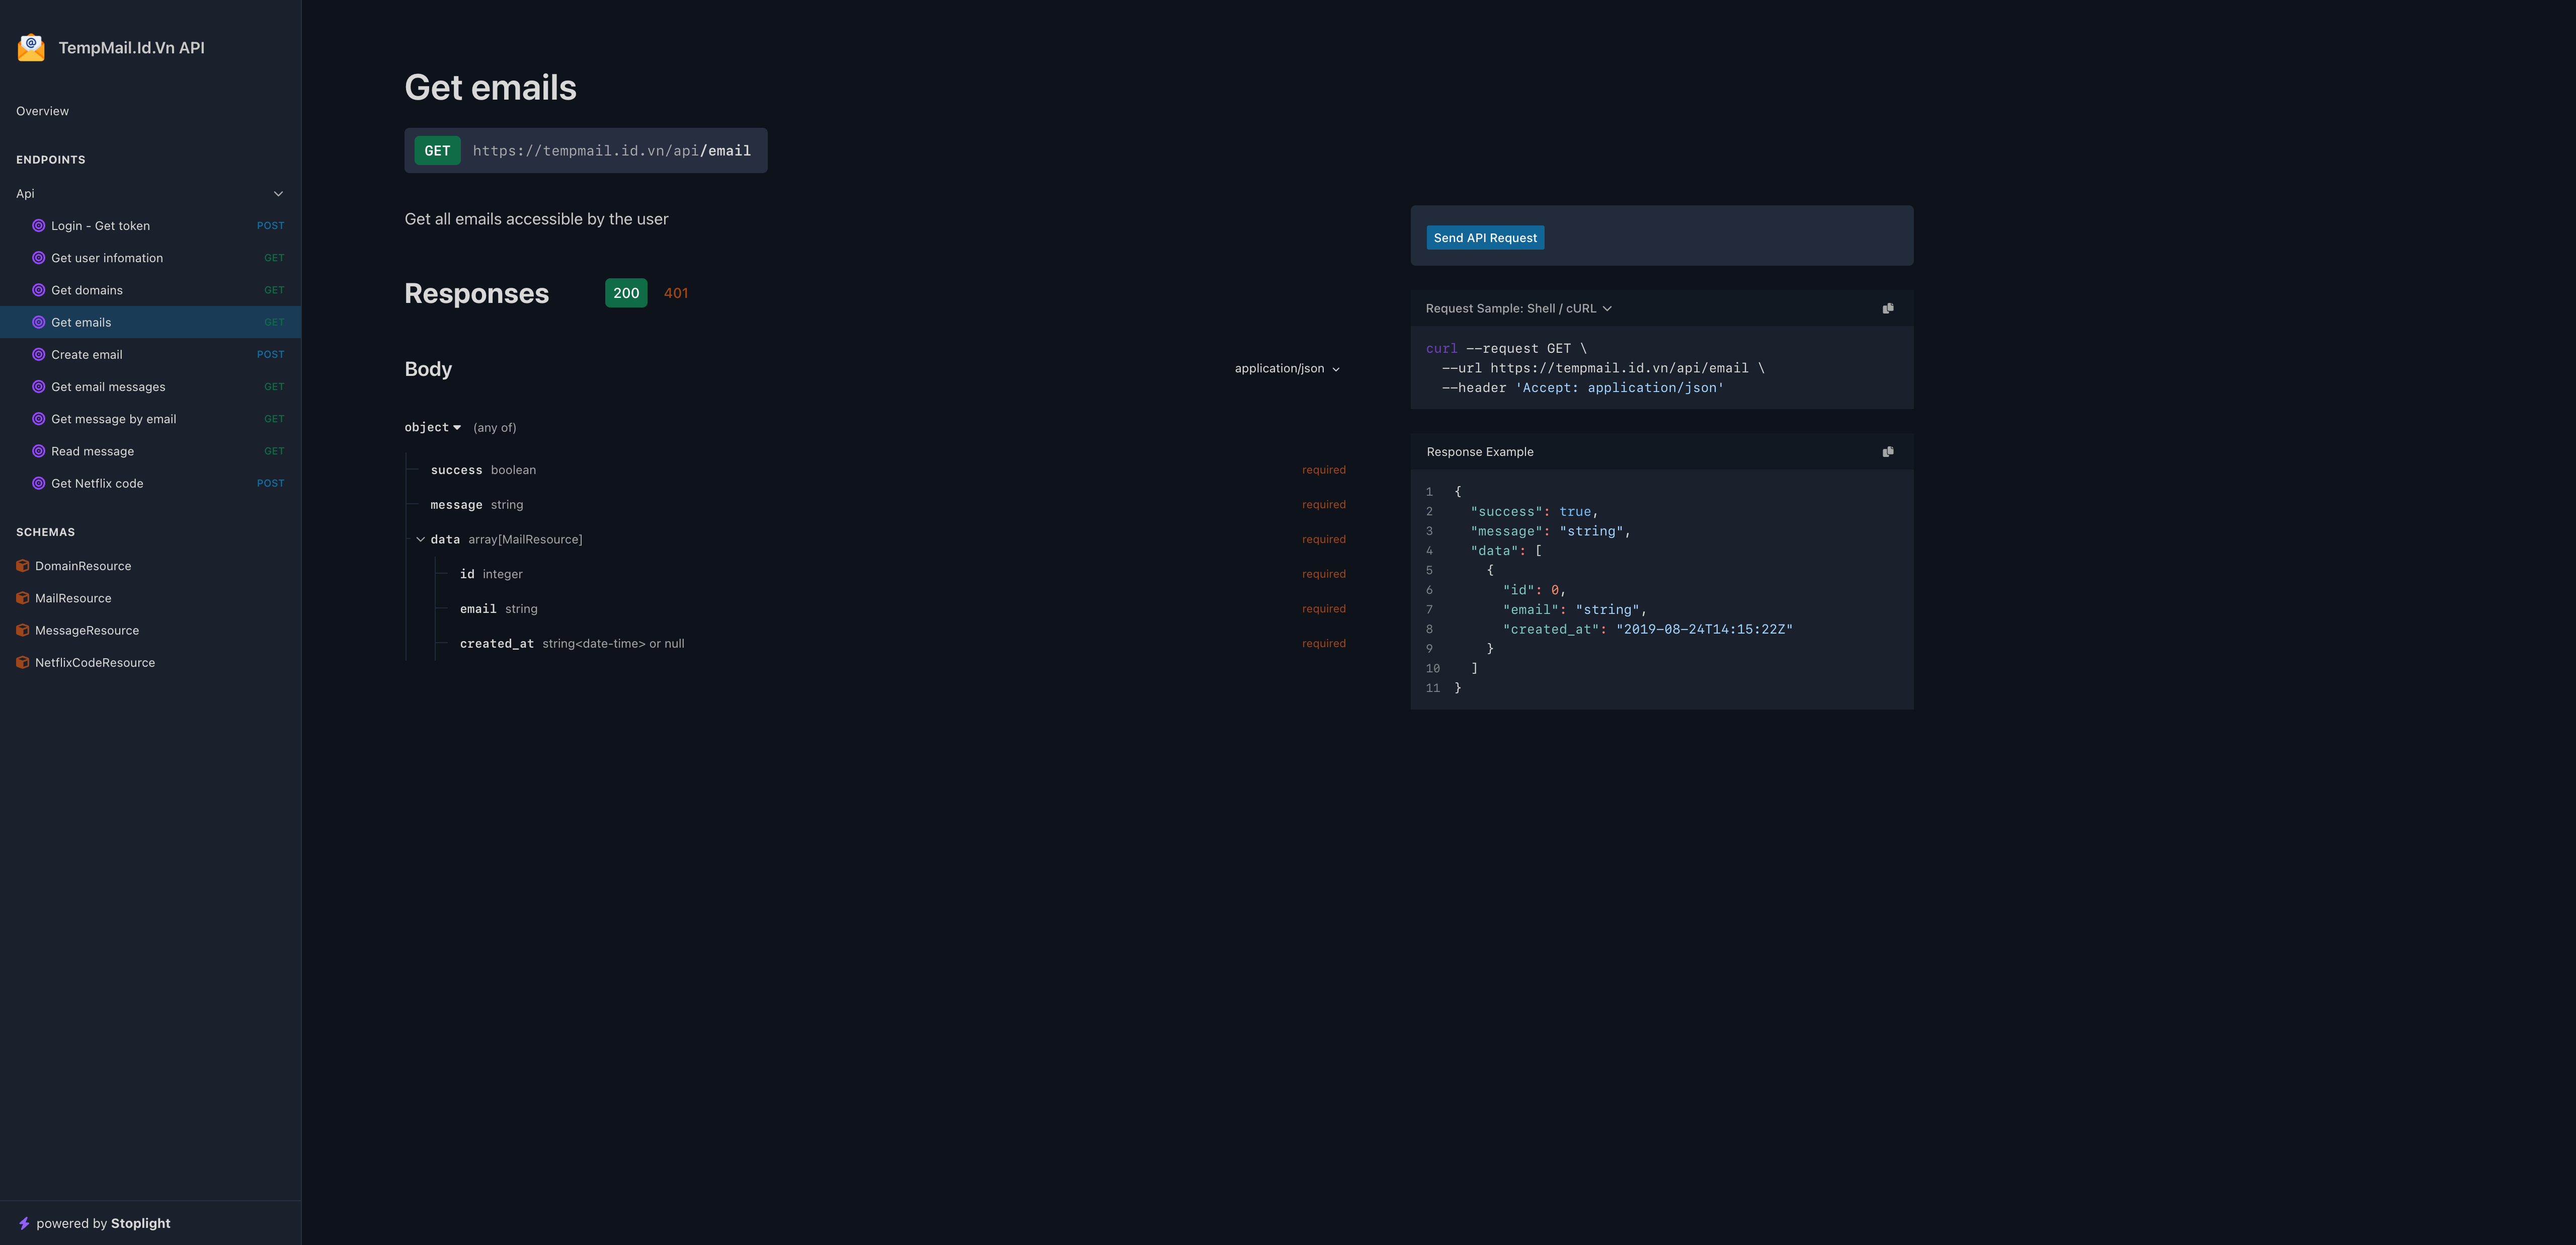Click the DomainResource schema cube icon
Image resolution: width=2576 pixels, height=1245 pixels.
[x=23, y=566]
